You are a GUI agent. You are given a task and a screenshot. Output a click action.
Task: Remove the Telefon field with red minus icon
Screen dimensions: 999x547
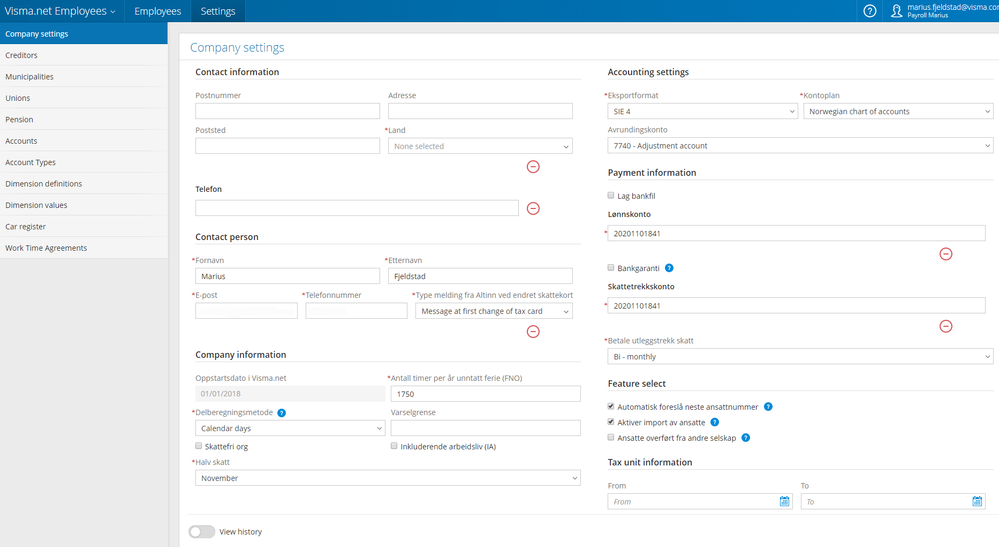tap(533, 208)
